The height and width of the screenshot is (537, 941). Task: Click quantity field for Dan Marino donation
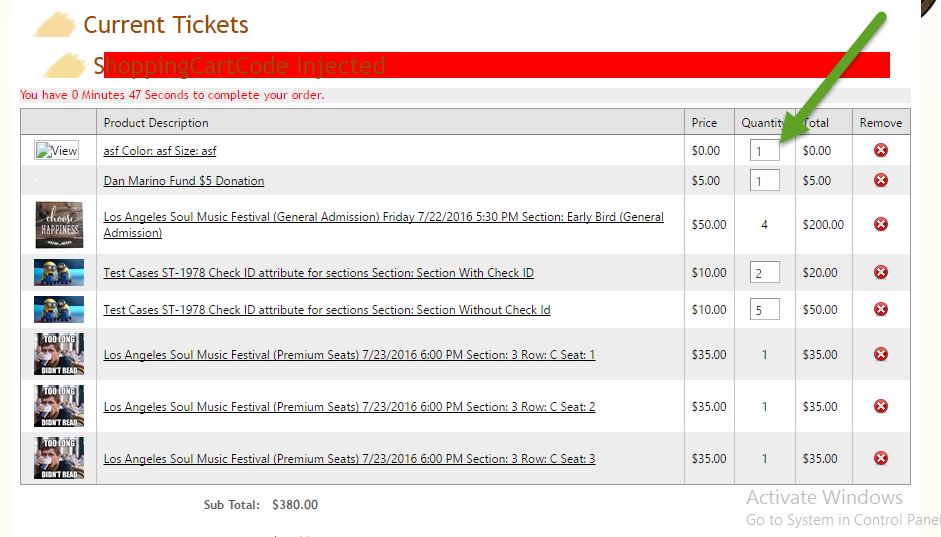pos(764,181)
